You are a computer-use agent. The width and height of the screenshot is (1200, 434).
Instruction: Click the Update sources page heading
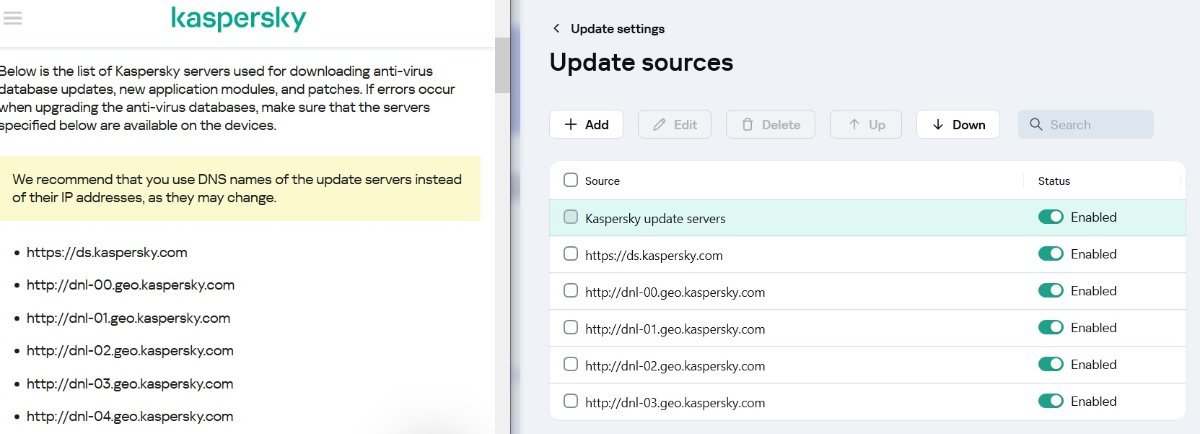[x=641, y=63]
